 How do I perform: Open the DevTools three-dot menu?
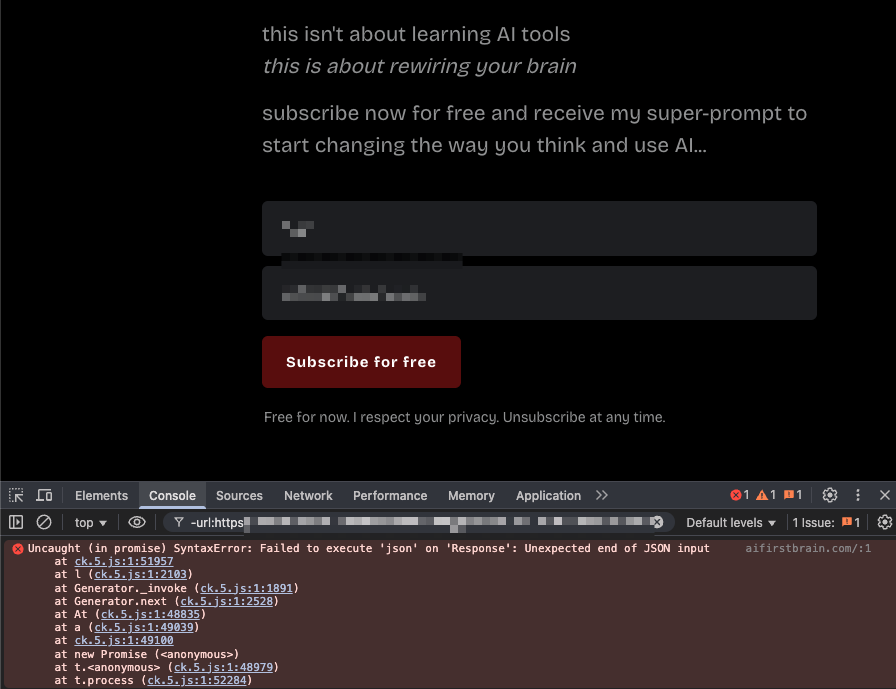pos(858,495)
